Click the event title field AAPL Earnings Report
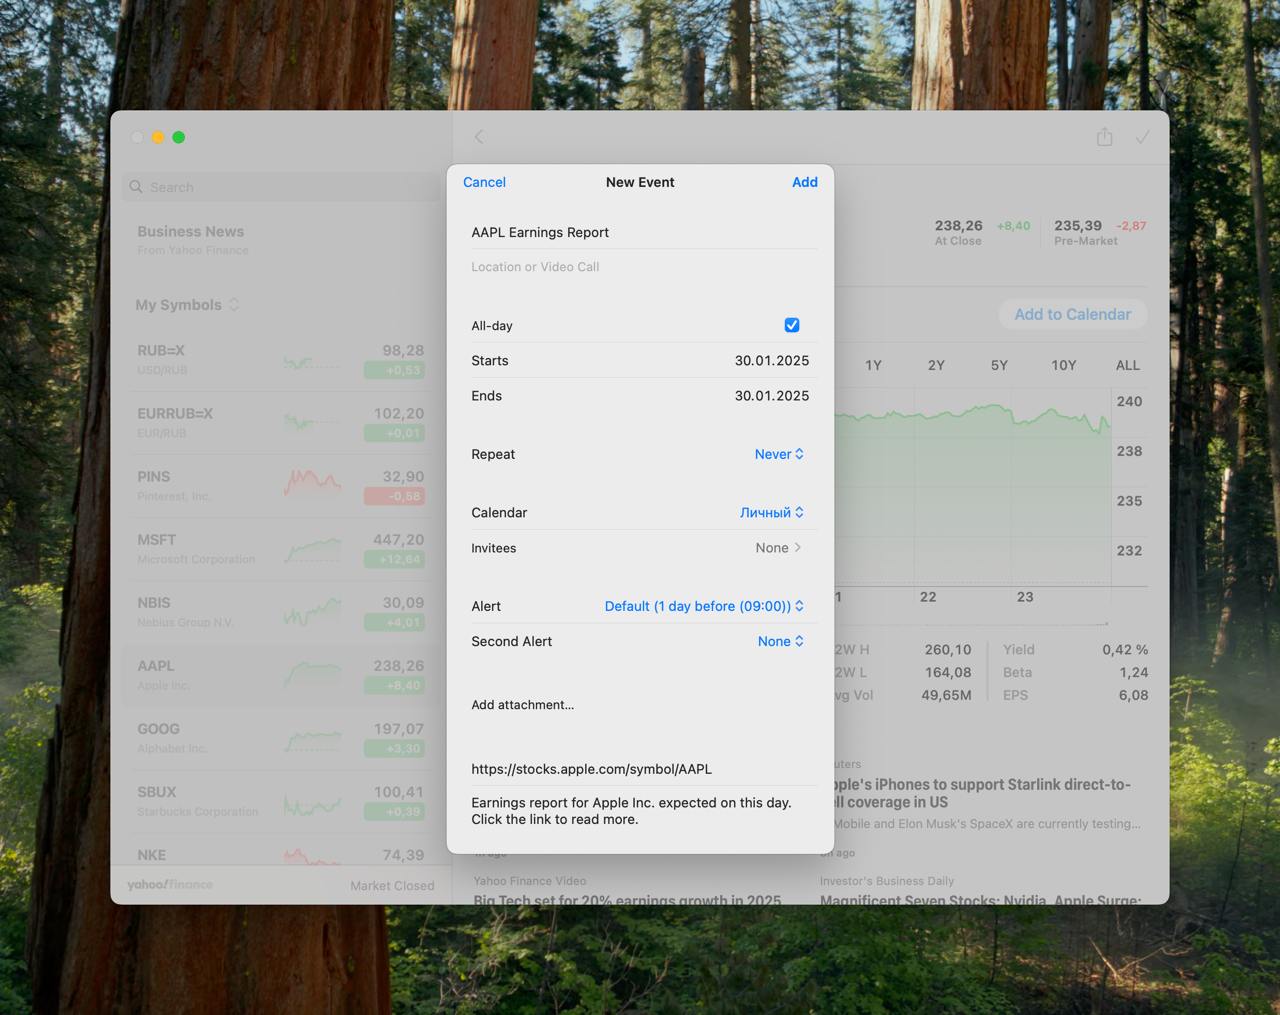1280x1015 pixels. [x=644, y=232]
